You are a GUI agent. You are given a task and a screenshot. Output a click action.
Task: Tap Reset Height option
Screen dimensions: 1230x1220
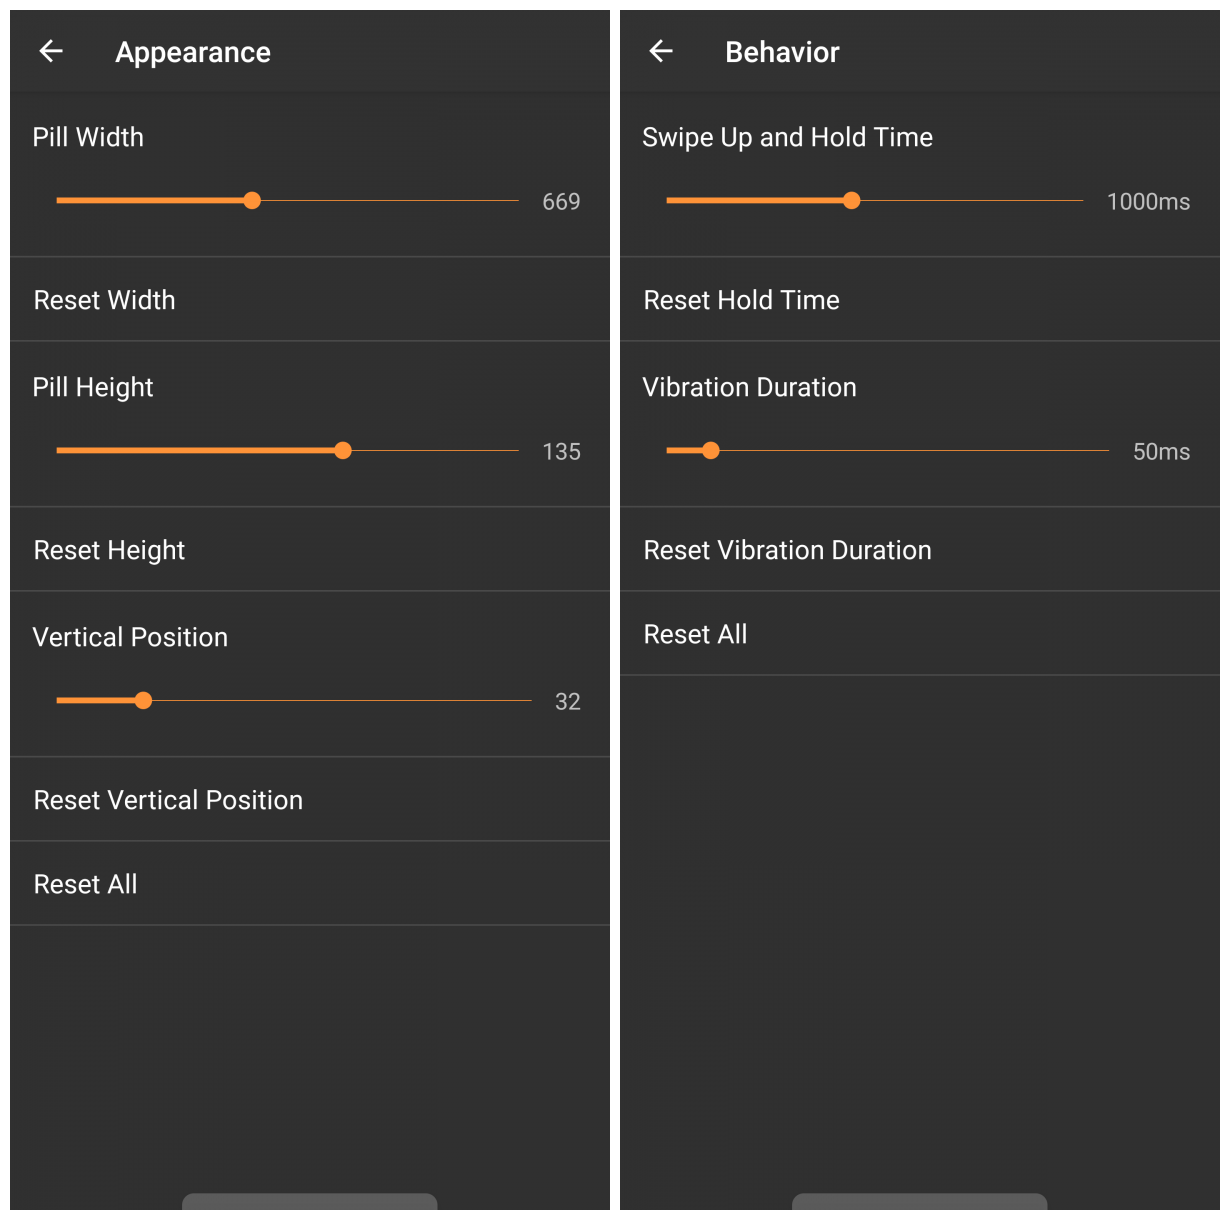coord(310,550)
